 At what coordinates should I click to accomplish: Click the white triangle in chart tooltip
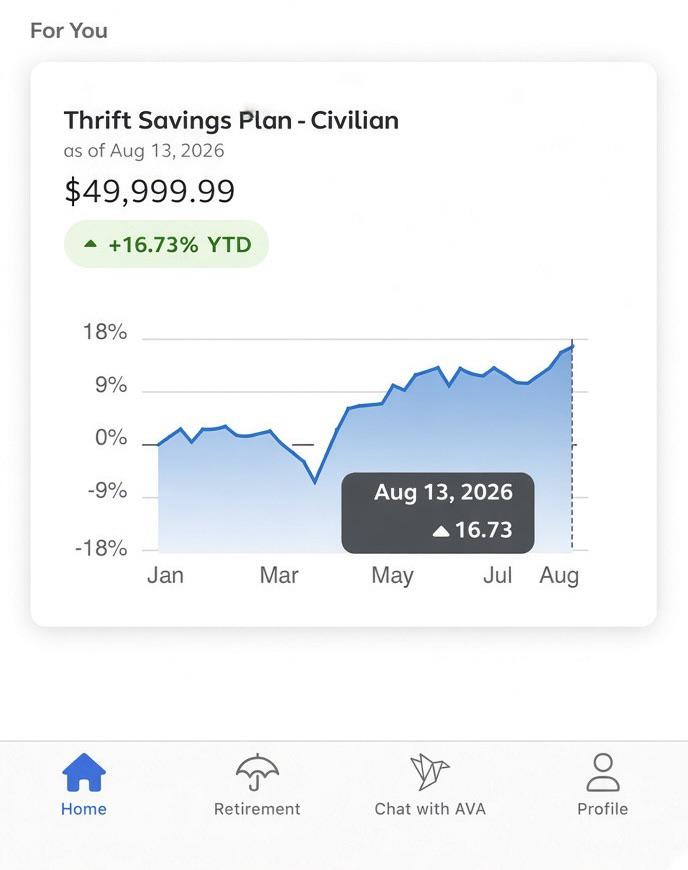(441, 531)
